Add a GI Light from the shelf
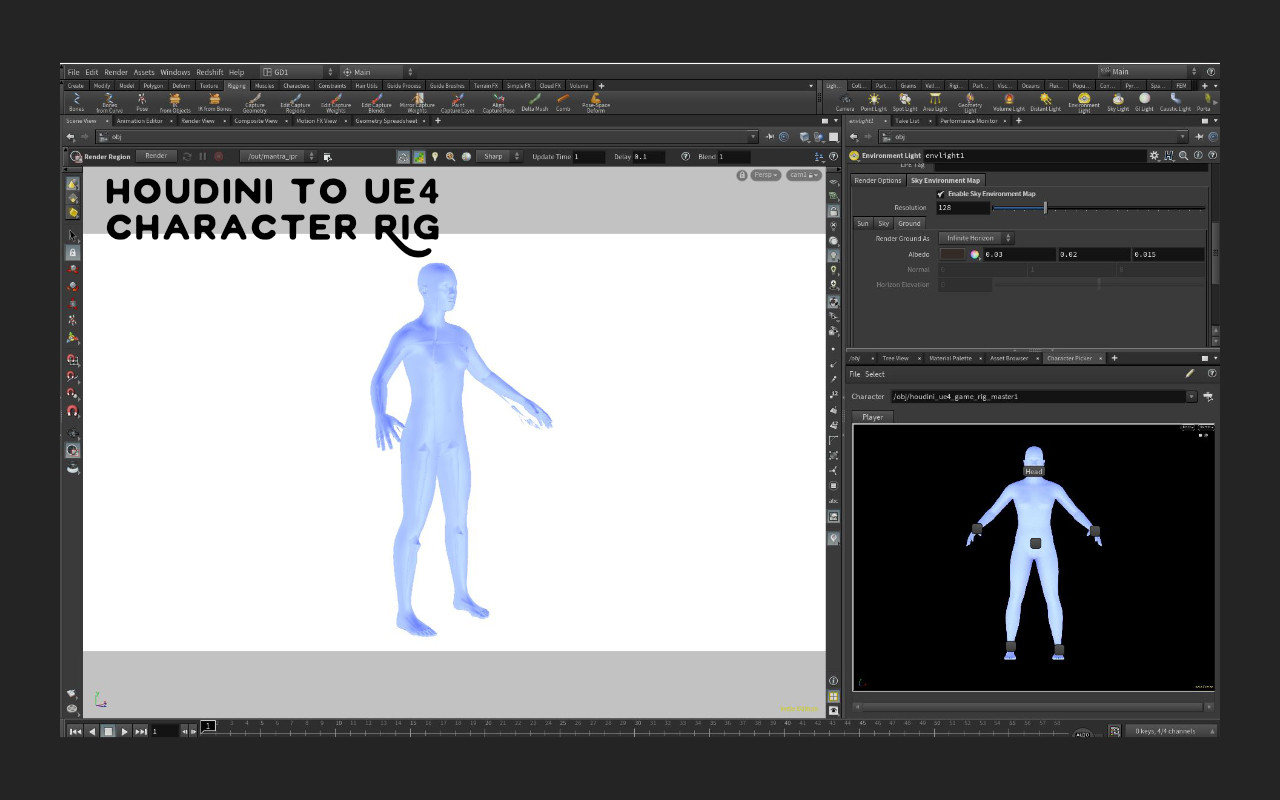1280x800 pixels. [1144, 102]
